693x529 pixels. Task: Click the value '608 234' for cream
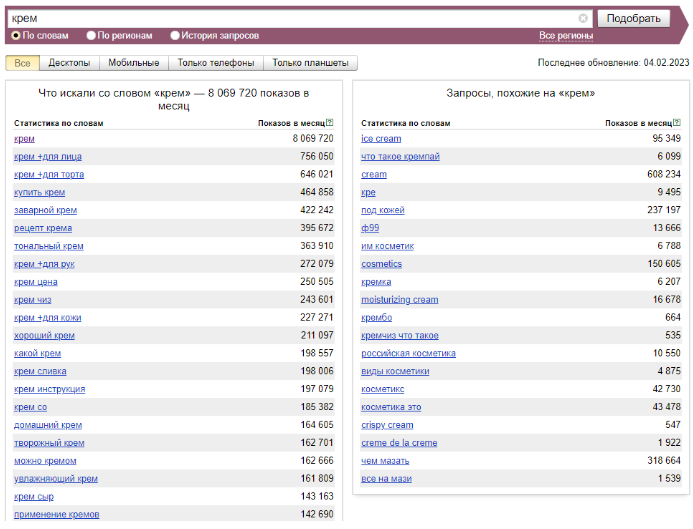663,175
